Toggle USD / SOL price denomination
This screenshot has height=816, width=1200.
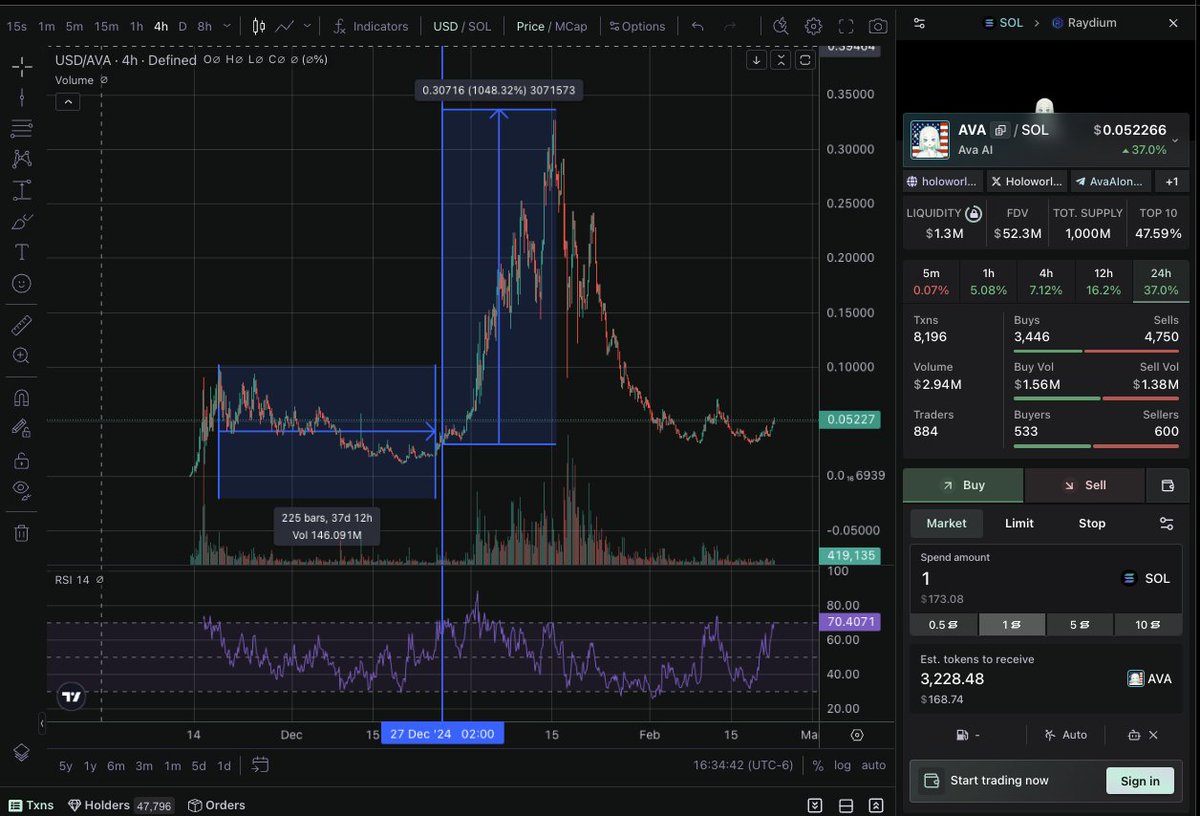click(x=462, y=26)
